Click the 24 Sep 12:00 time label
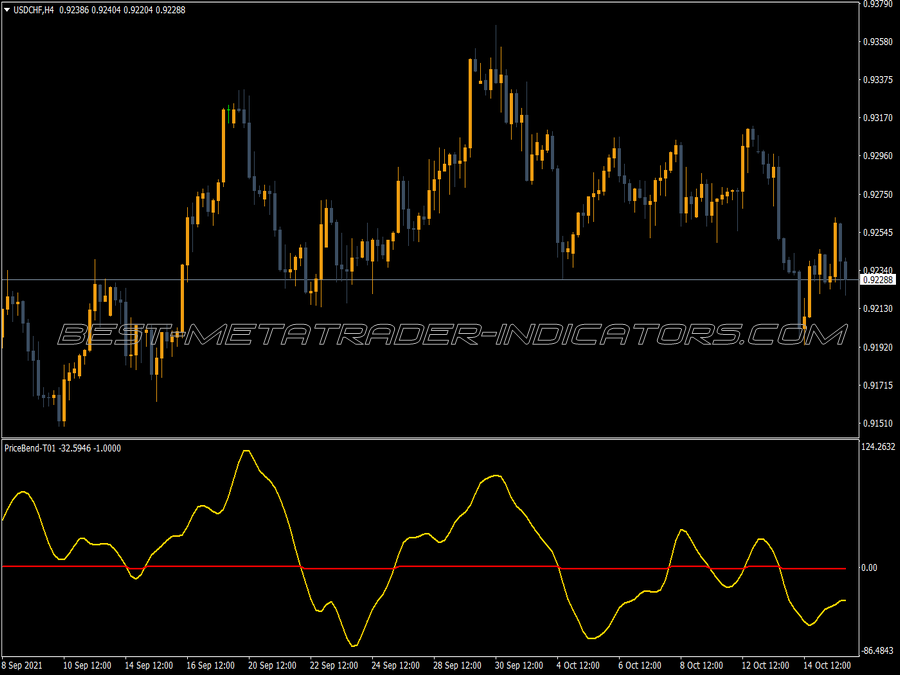The image size is (900, 675). point(395,666)
